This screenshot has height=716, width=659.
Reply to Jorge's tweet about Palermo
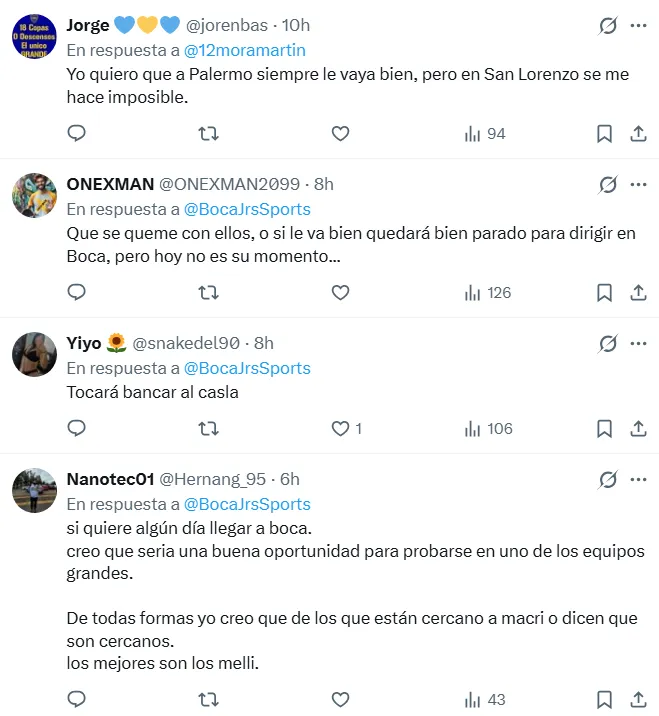(x=77, y=133)
